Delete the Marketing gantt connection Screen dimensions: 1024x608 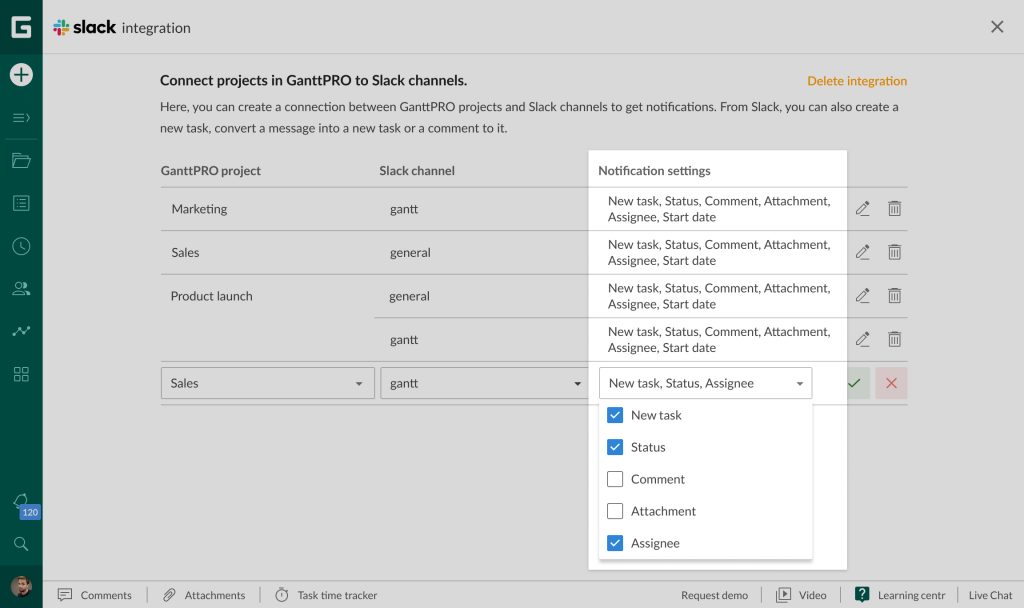[895, 208]
